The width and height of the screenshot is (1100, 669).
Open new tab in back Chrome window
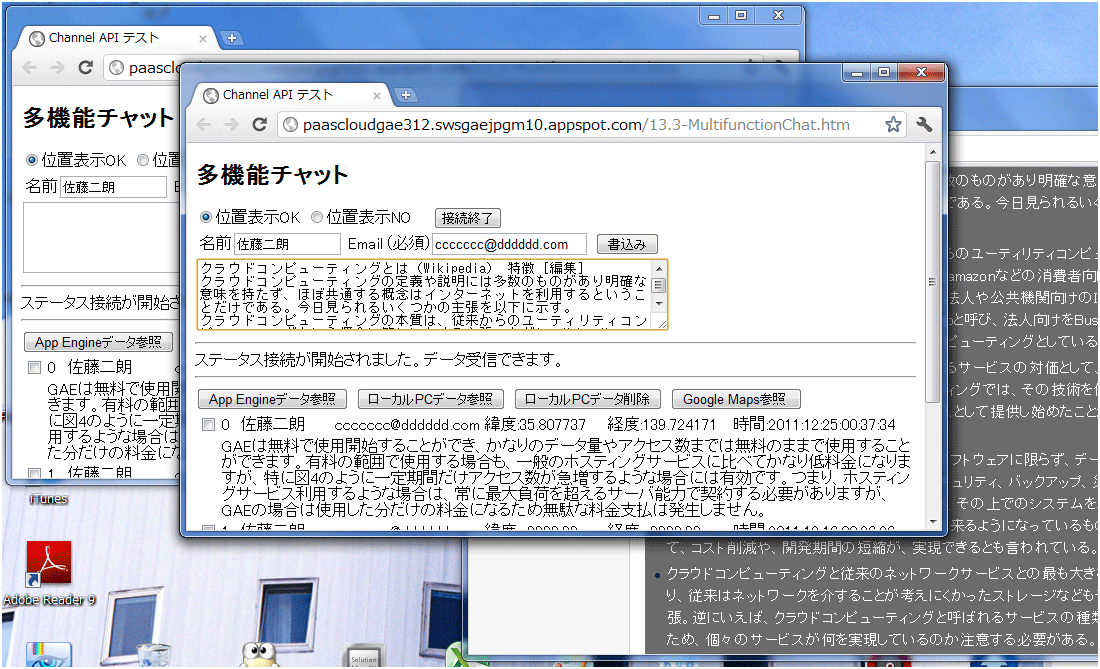pyautogui.click(x=232, y=38)
